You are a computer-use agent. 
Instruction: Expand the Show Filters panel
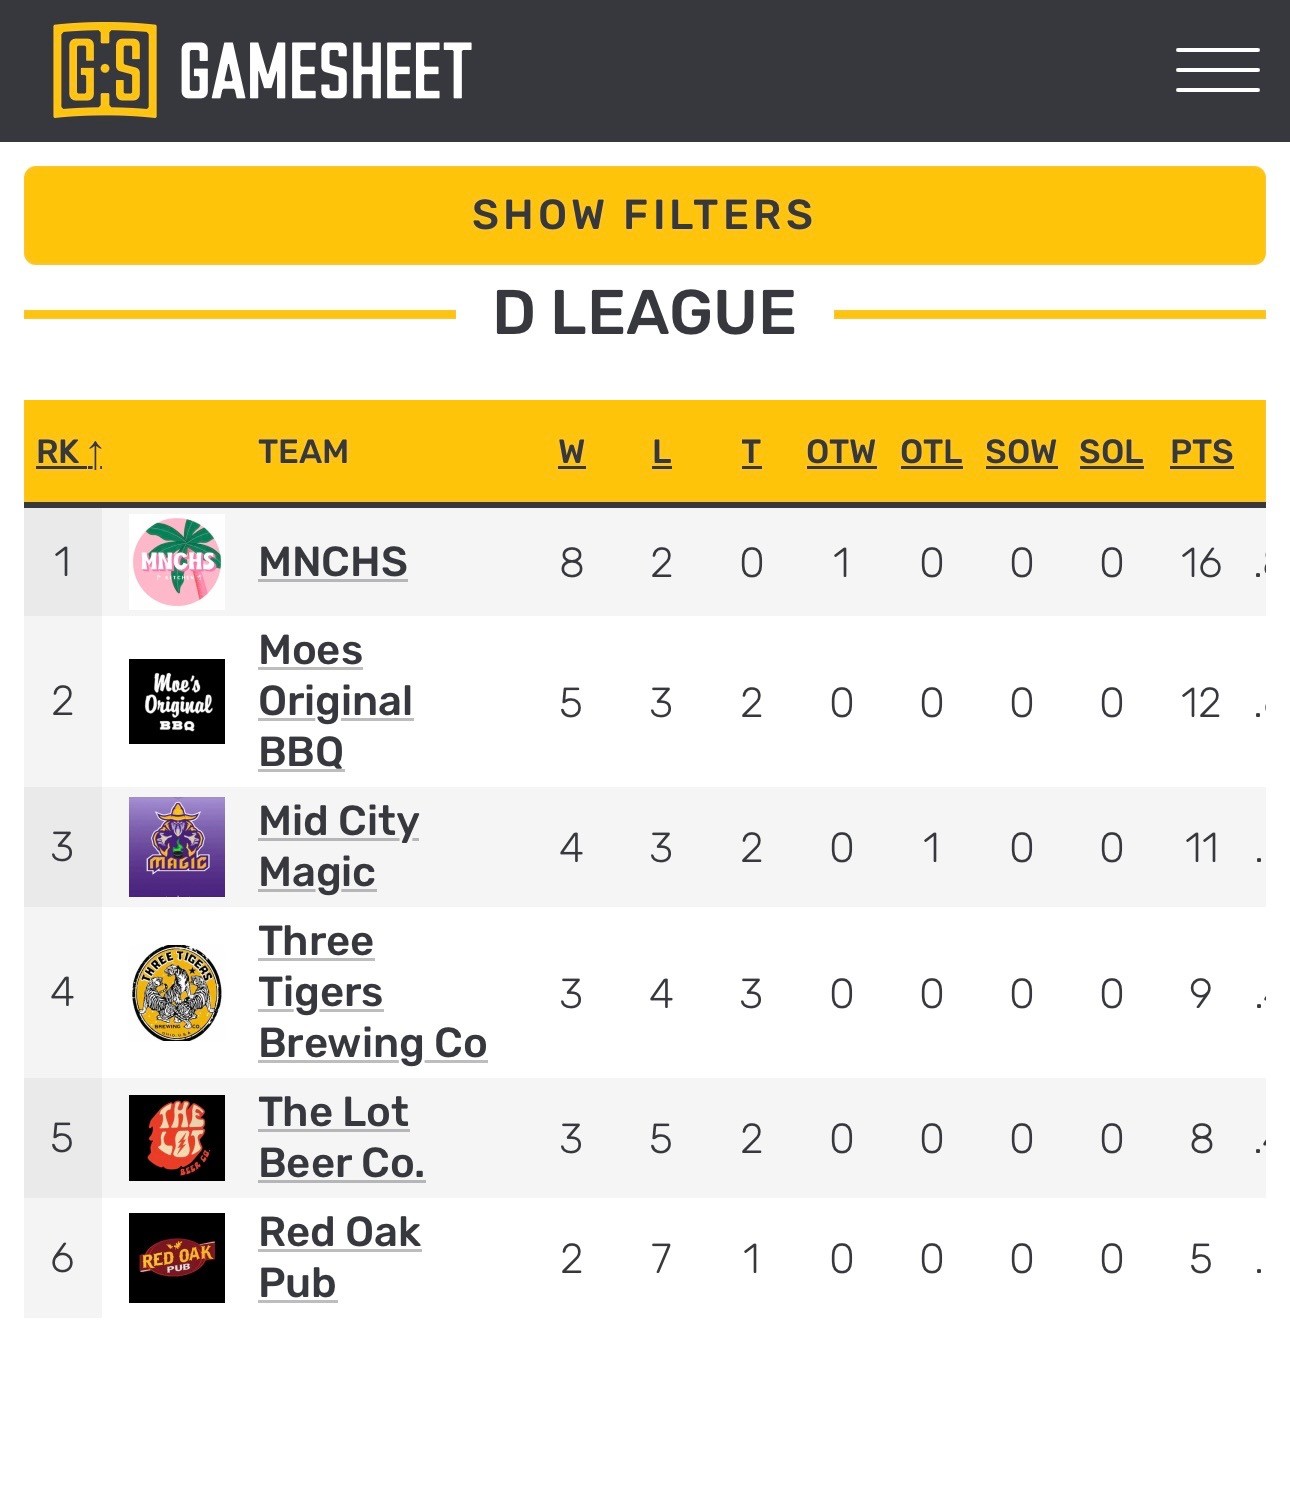644,215
